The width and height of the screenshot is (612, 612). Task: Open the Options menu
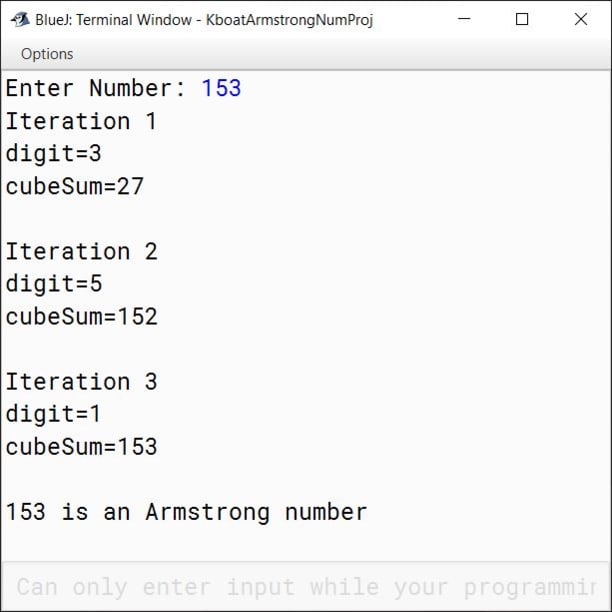point(47,54)
